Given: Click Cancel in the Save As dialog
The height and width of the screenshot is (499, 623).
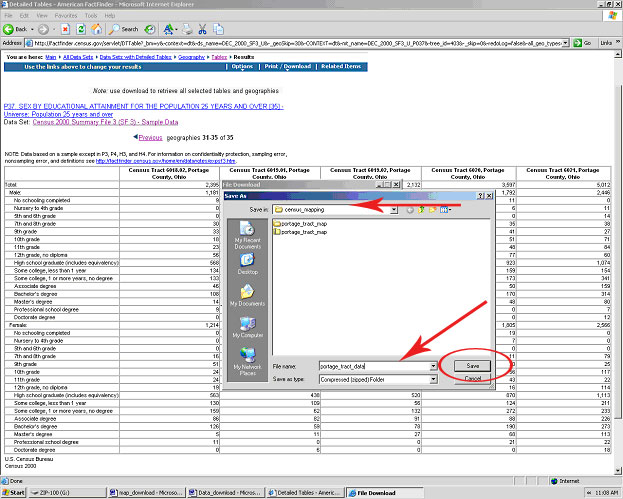Looking at the screenshot, I should [x=472, y=378].
